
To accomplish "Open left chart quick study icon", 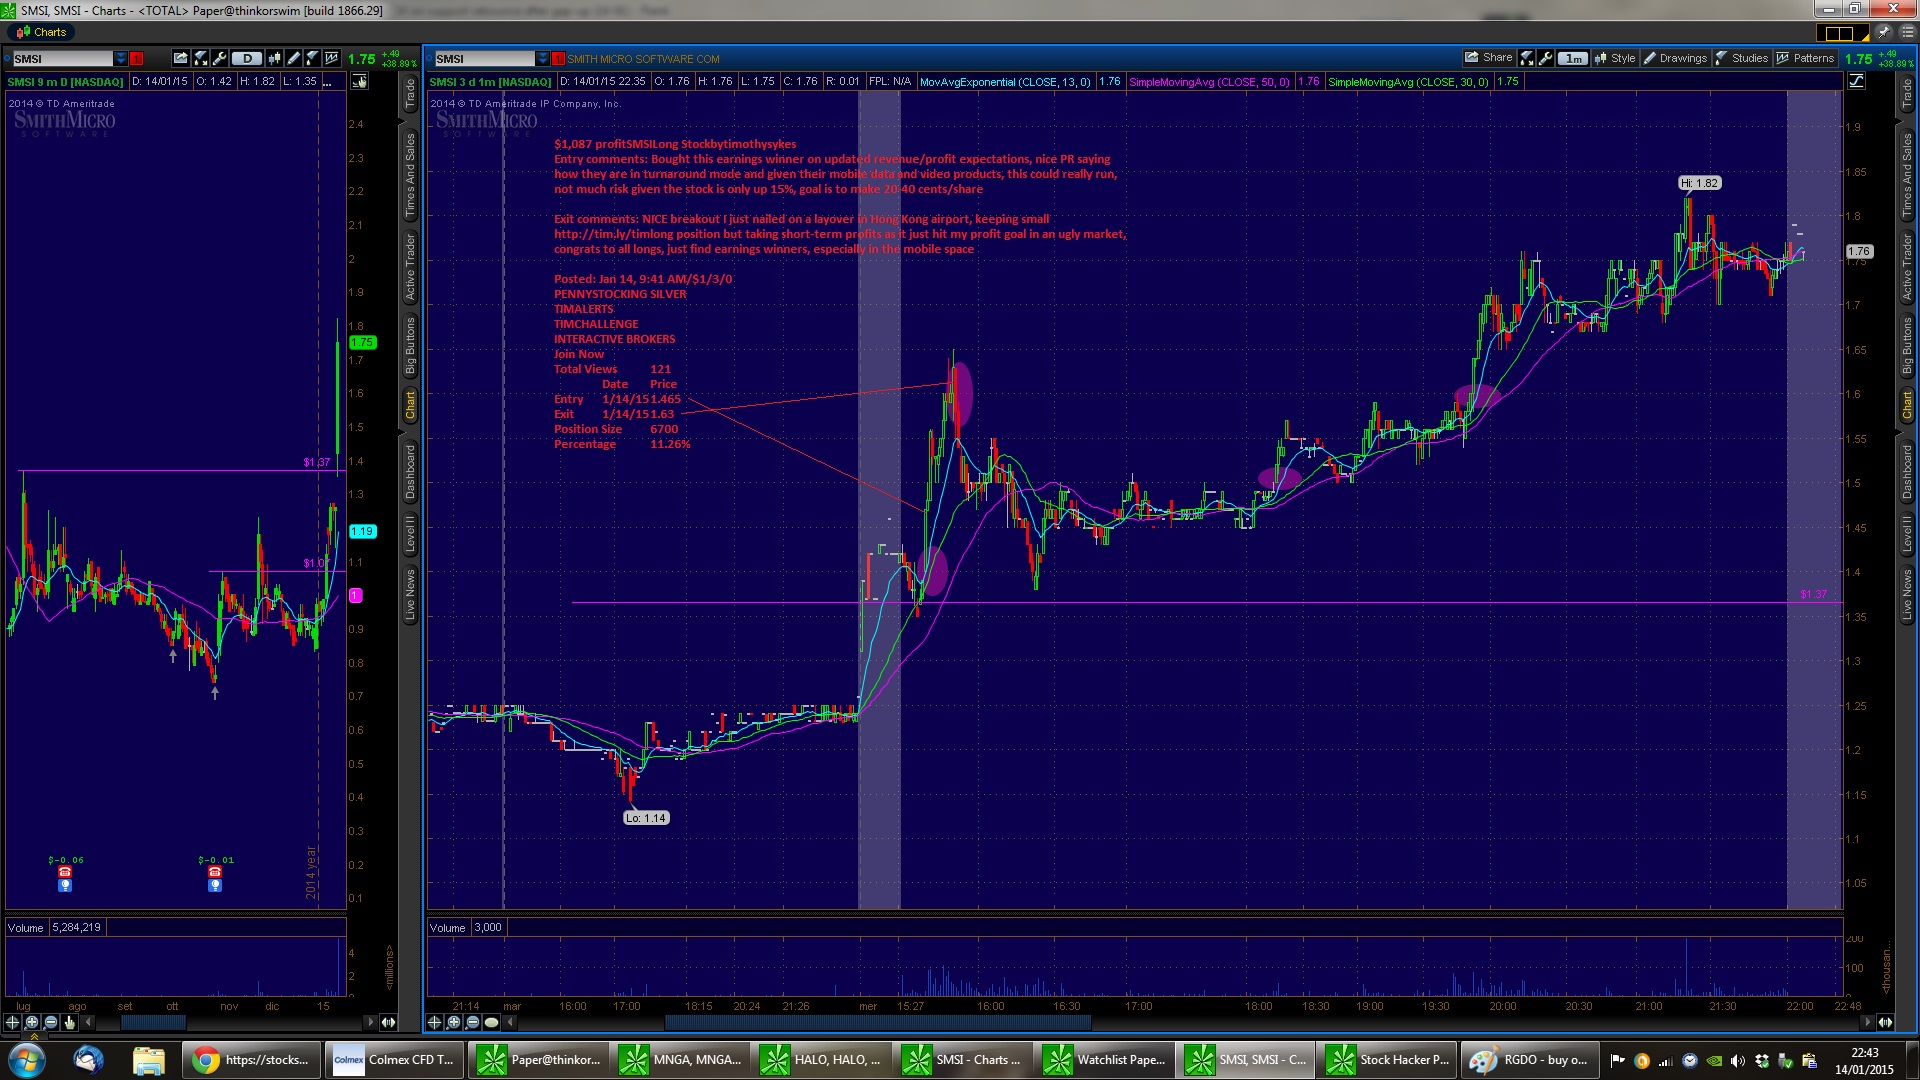I will coord(200,58).
